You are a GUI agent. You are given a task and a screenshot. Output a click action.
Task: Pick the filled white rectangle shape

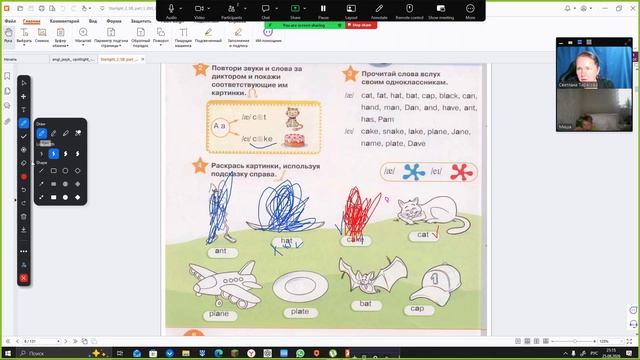pos(53,197)
